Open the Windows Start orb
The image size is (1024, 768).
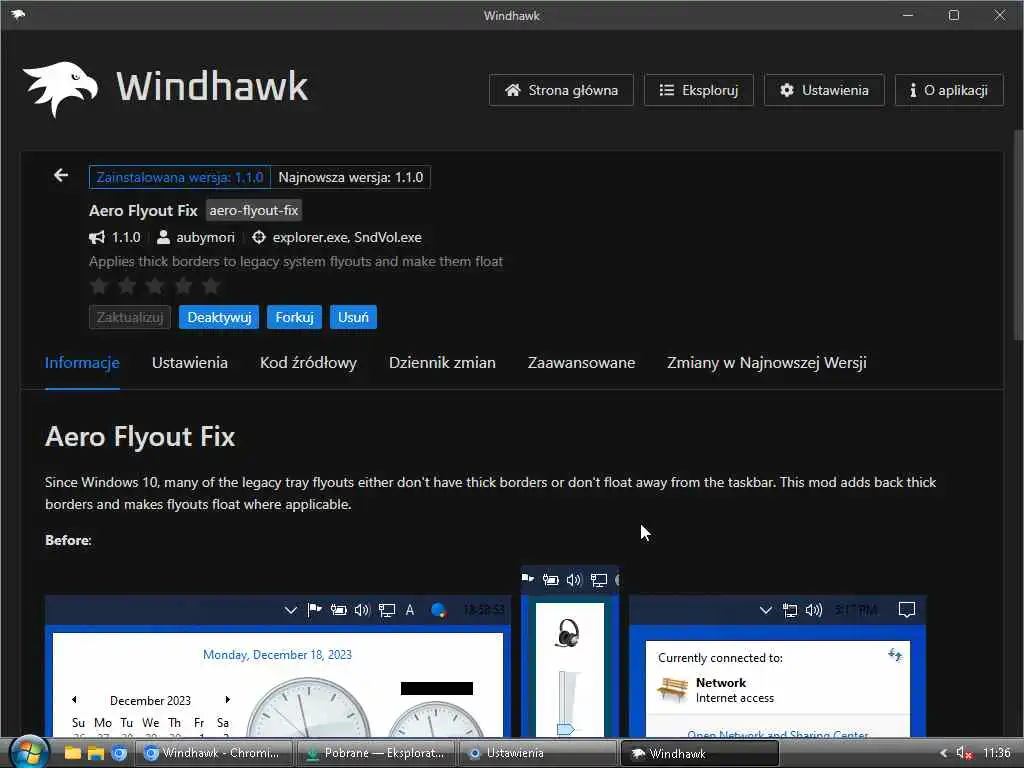tap(28, 752)
